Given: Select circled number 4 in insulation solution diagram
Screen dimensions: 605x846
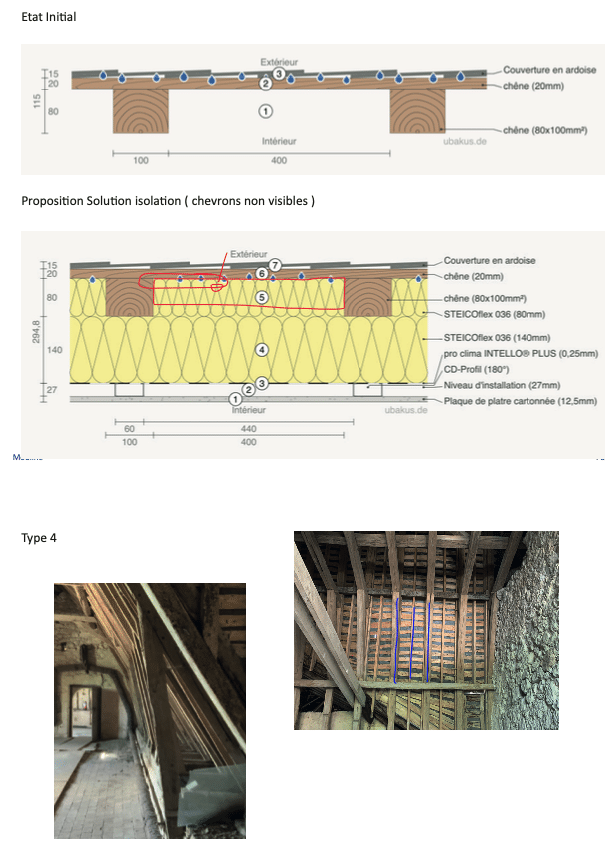Looking at the screenshot, I should point(261,350).
